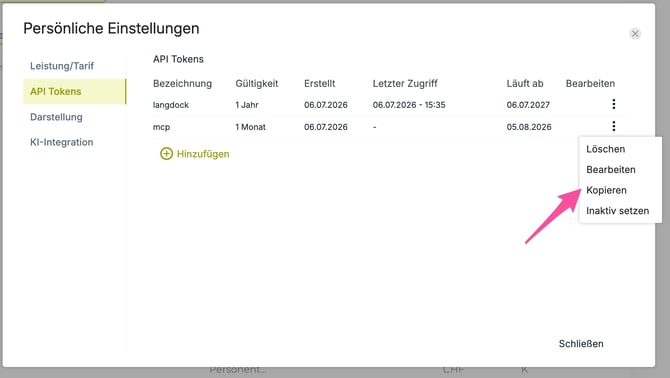Open the Leistung/Tarif section
670x378 pixels.
point(62,66)
